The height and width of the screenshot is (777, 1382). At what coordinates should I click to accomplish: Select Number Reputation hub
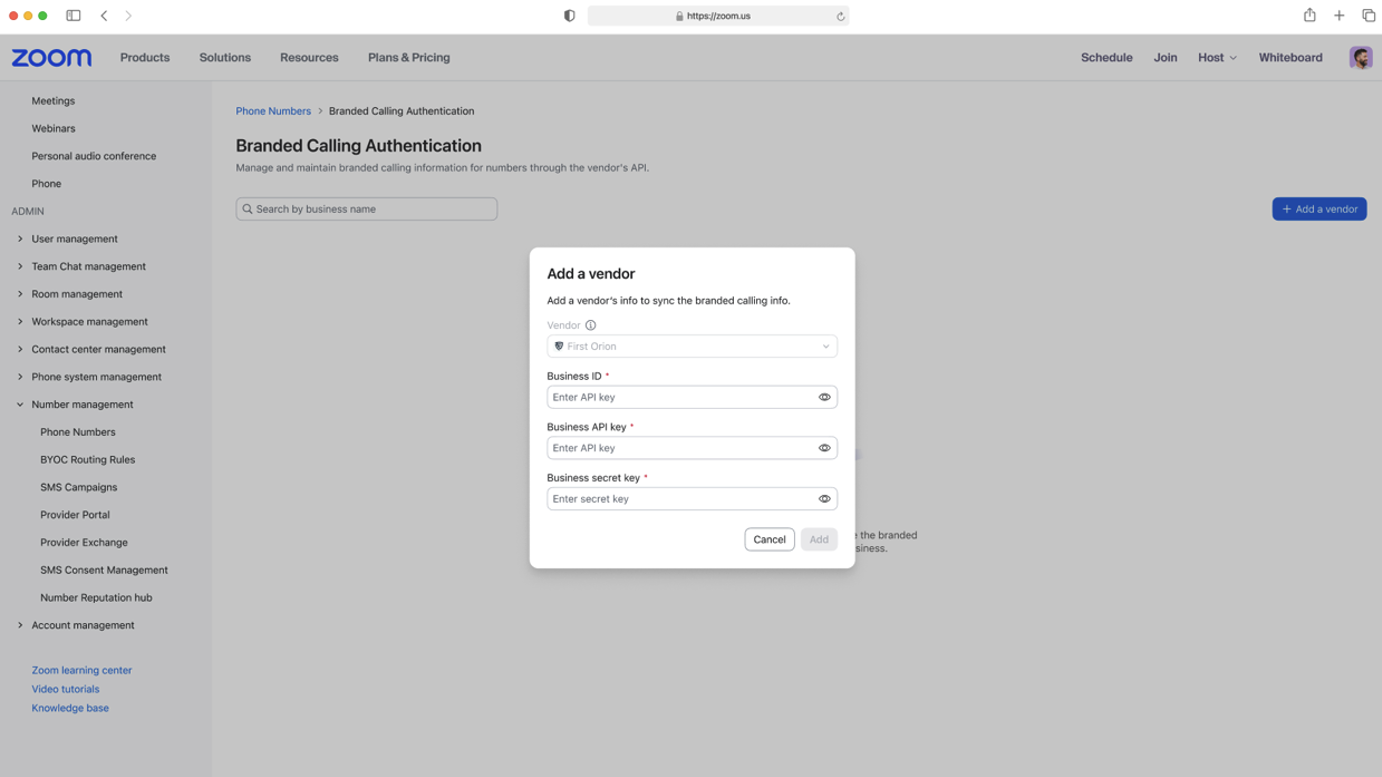click(x=96, y=598)
